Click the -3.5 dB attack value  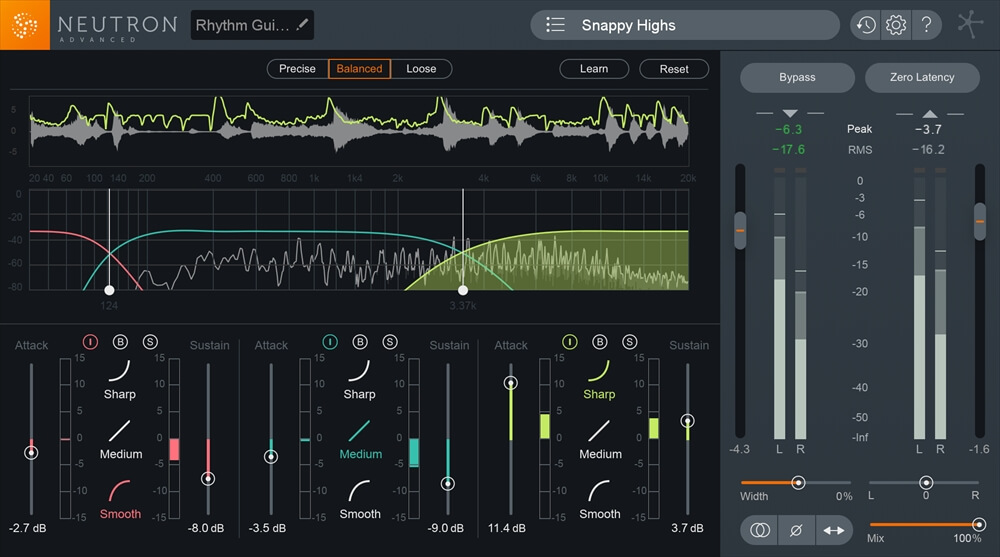[x=267, y=528]
